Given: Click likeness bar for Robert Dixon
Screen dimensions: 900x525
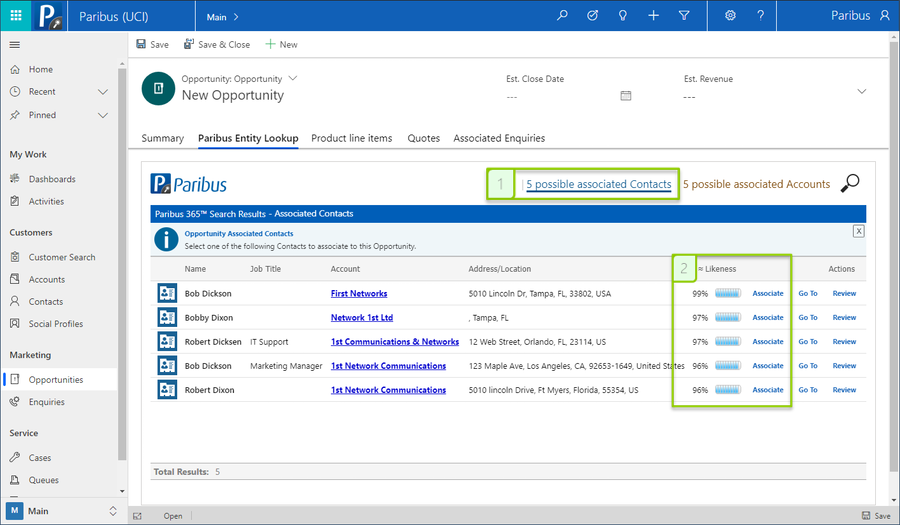Looking at the screenshot, I should click(728, 390).
